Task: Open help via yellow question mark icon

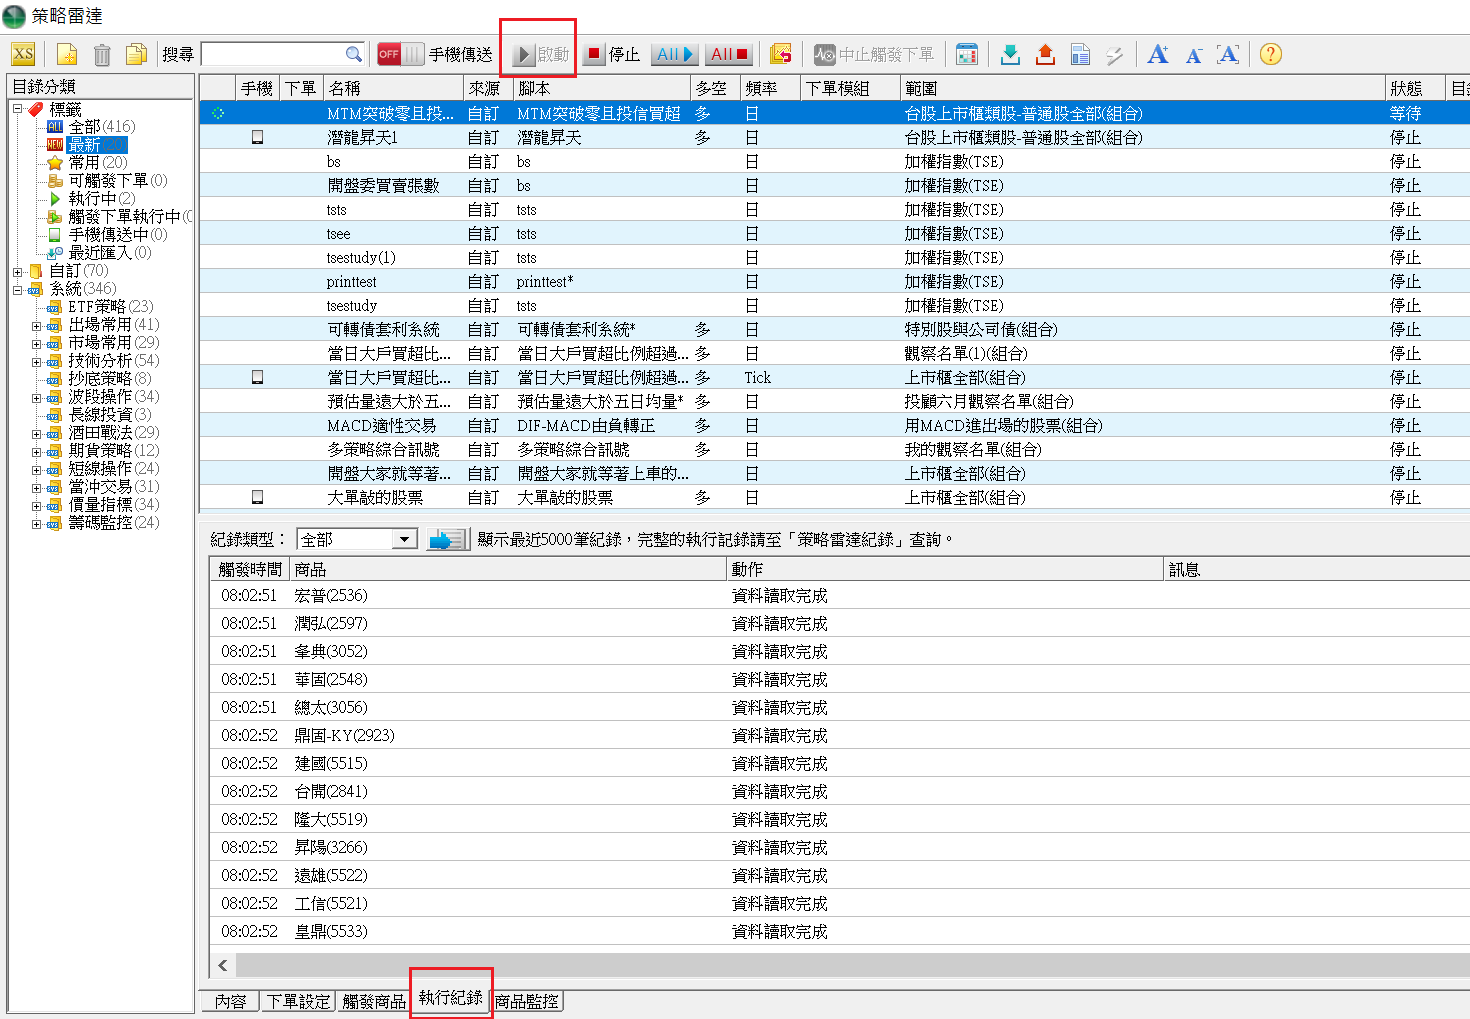Action: click(x=1270, y=54)
